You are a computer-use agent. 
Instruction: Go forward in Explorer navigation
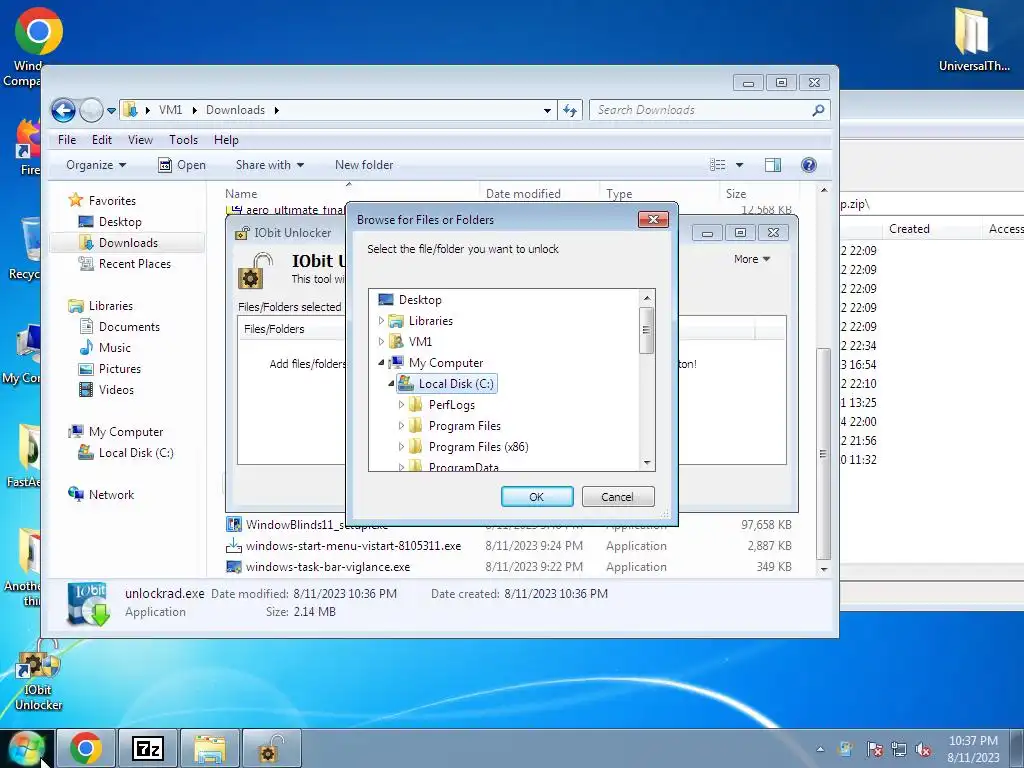[91, 110]
